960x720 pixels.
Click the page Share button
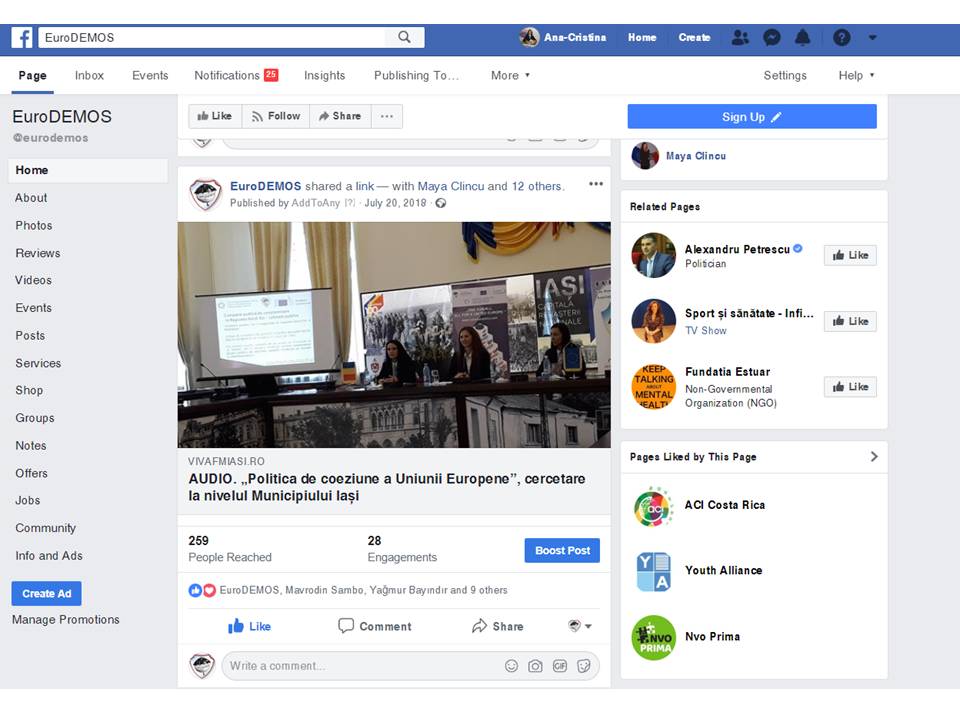point(340,116)
